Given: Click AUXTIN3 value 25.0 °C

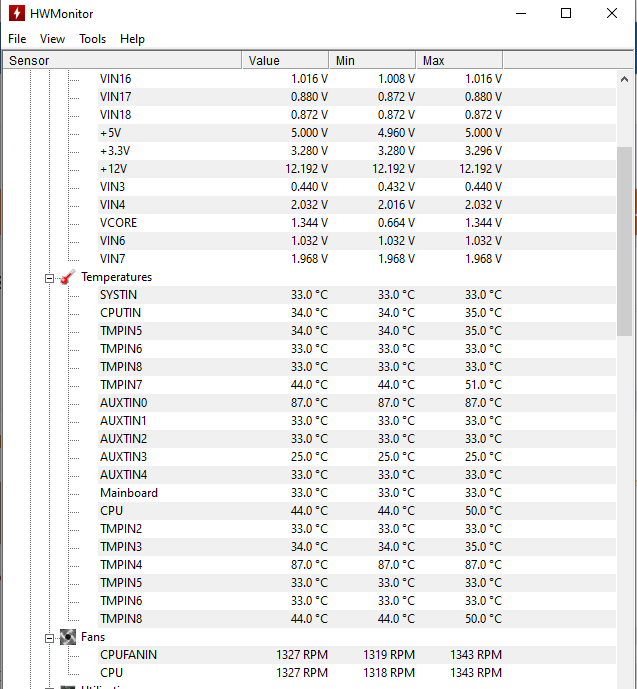Looking at the screenshot, I should coord(309,457).
